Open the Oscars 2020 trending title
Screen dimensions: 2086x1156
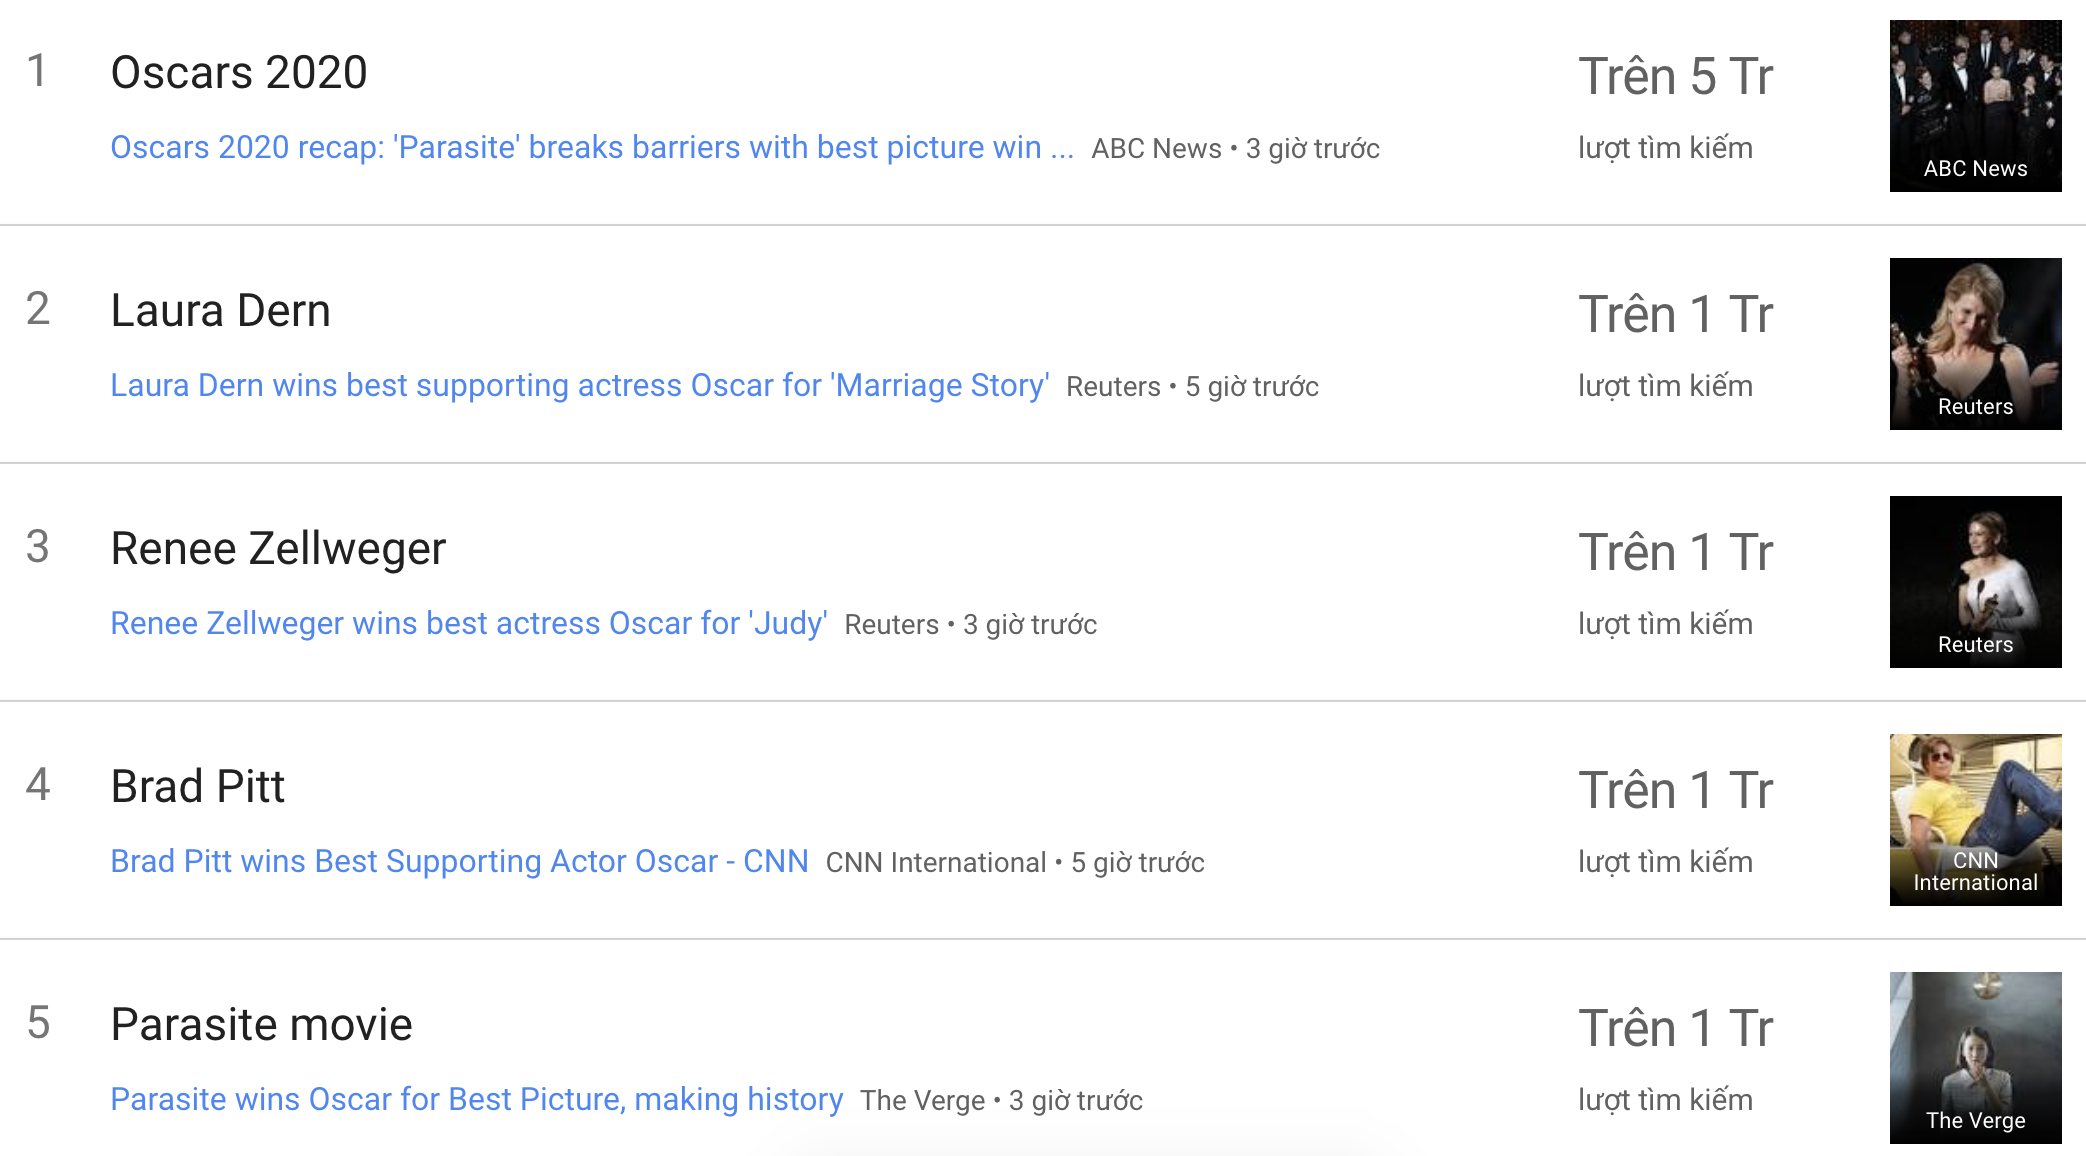coord(239,73)
